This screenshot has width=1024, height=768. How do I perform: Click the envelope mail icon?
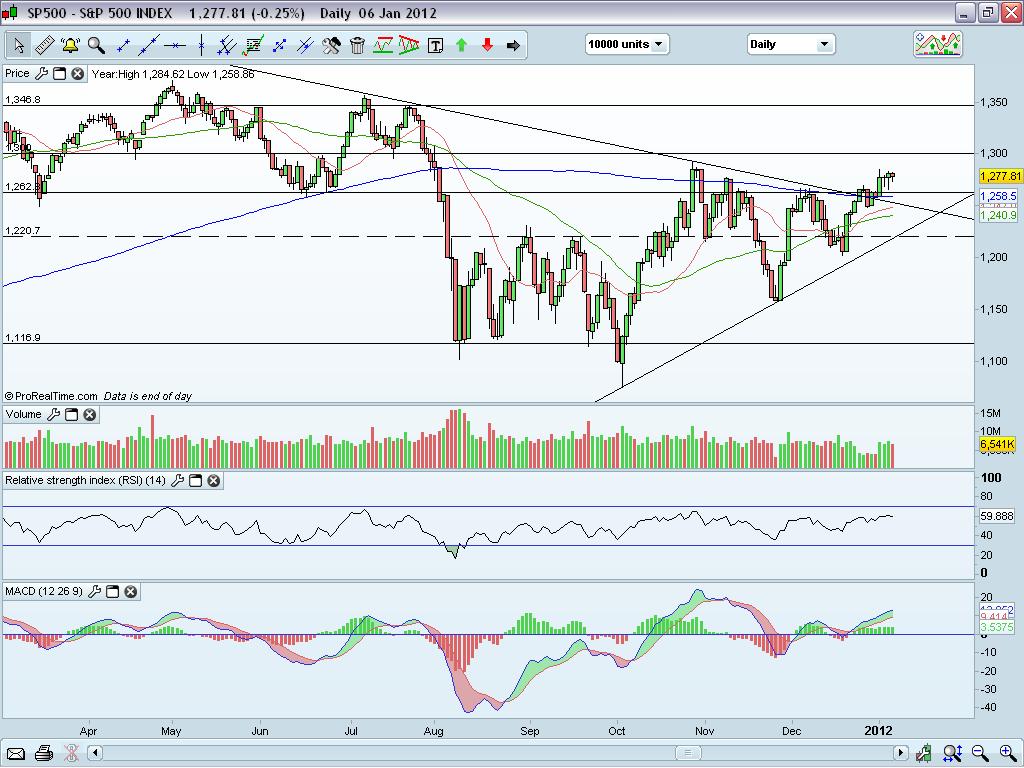pyautogui.click(x=16, y=754)
